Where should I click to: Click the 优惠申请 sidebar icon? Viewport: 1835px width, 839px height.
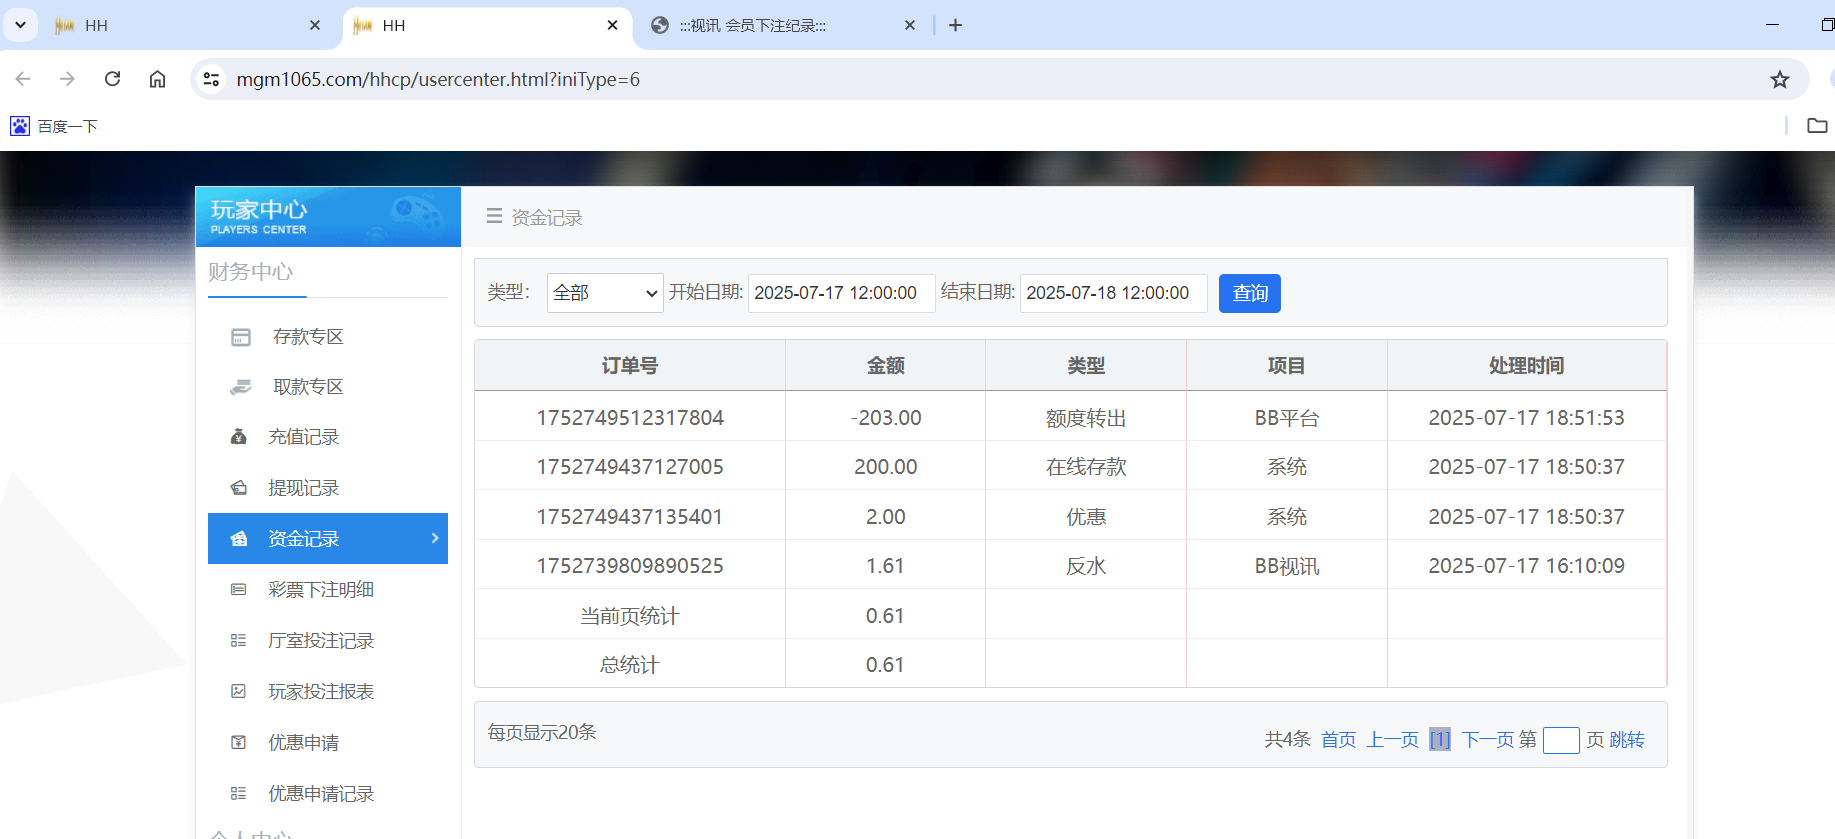point(239,743)
